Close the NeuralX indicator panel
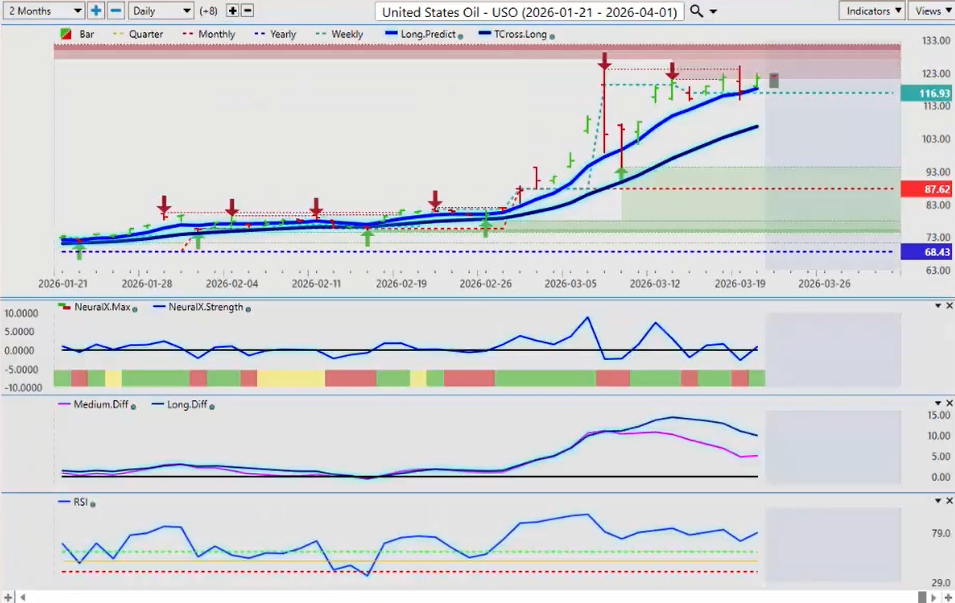 point(949,306)
